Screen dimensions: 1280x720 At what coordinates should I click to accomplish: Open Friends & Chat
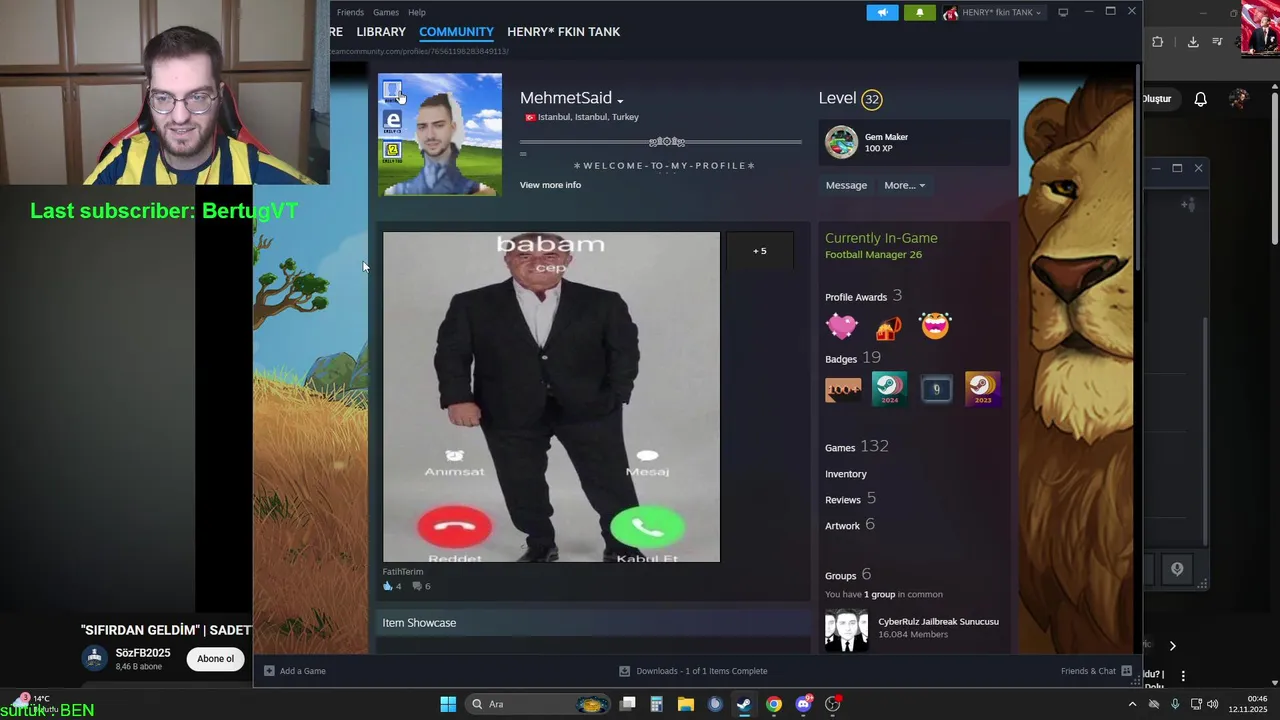coord(1096,671)
